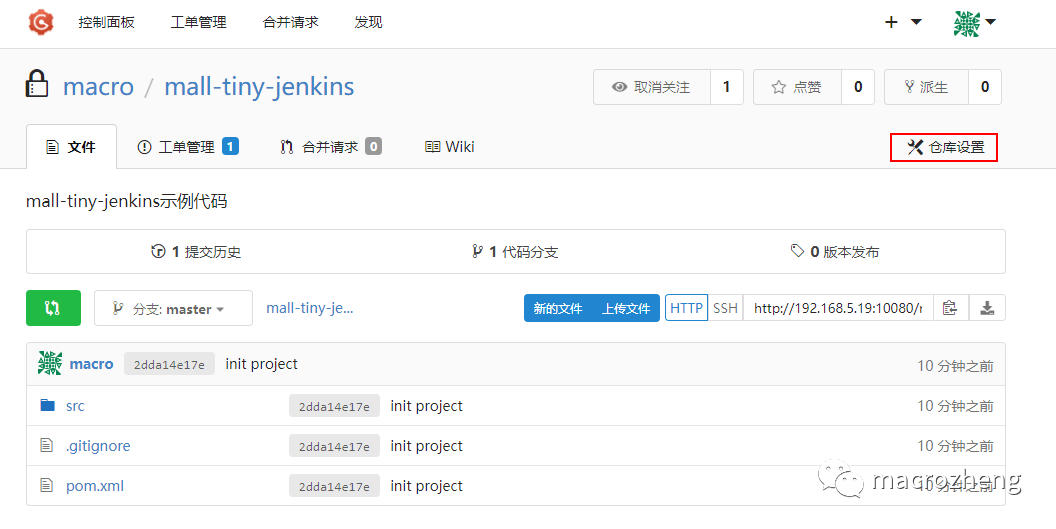This screenshot has width=1056, height=529.
Task: Click the green compare branches button
Action: (x=53, y=308)
